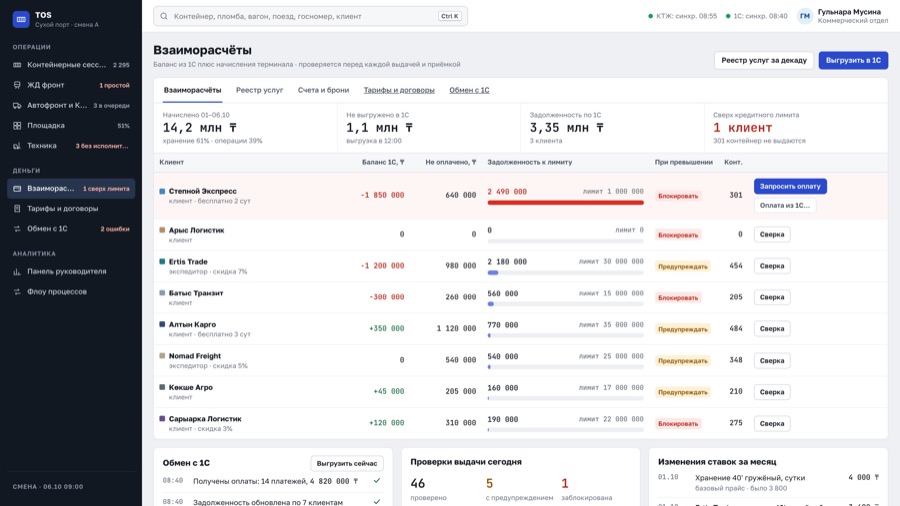Click Сверка button for Ertis Trade
The image size is (900, 506).
771,266
